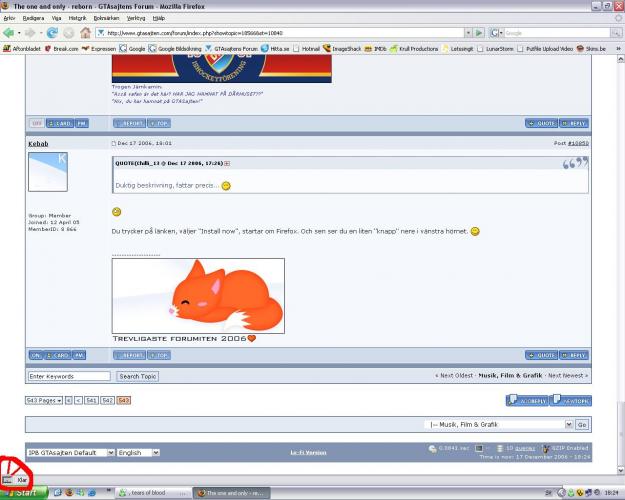This screenshot has height=500, width=625.
Task: Open the Bokmärken menu
Action: [106, 17]
